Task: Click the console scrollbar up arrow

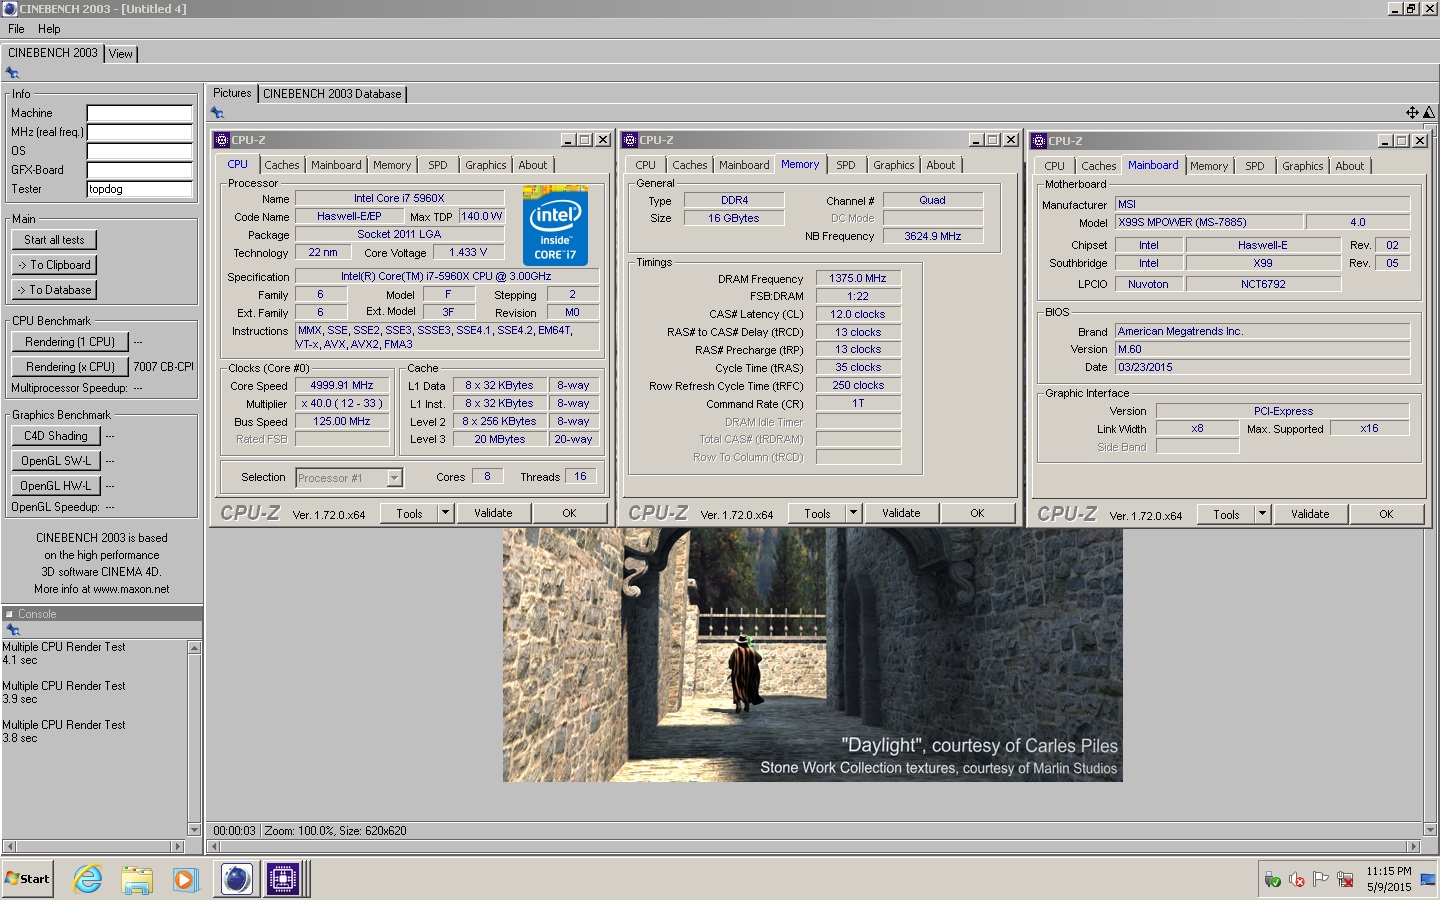Action: [x=194, y=648]
